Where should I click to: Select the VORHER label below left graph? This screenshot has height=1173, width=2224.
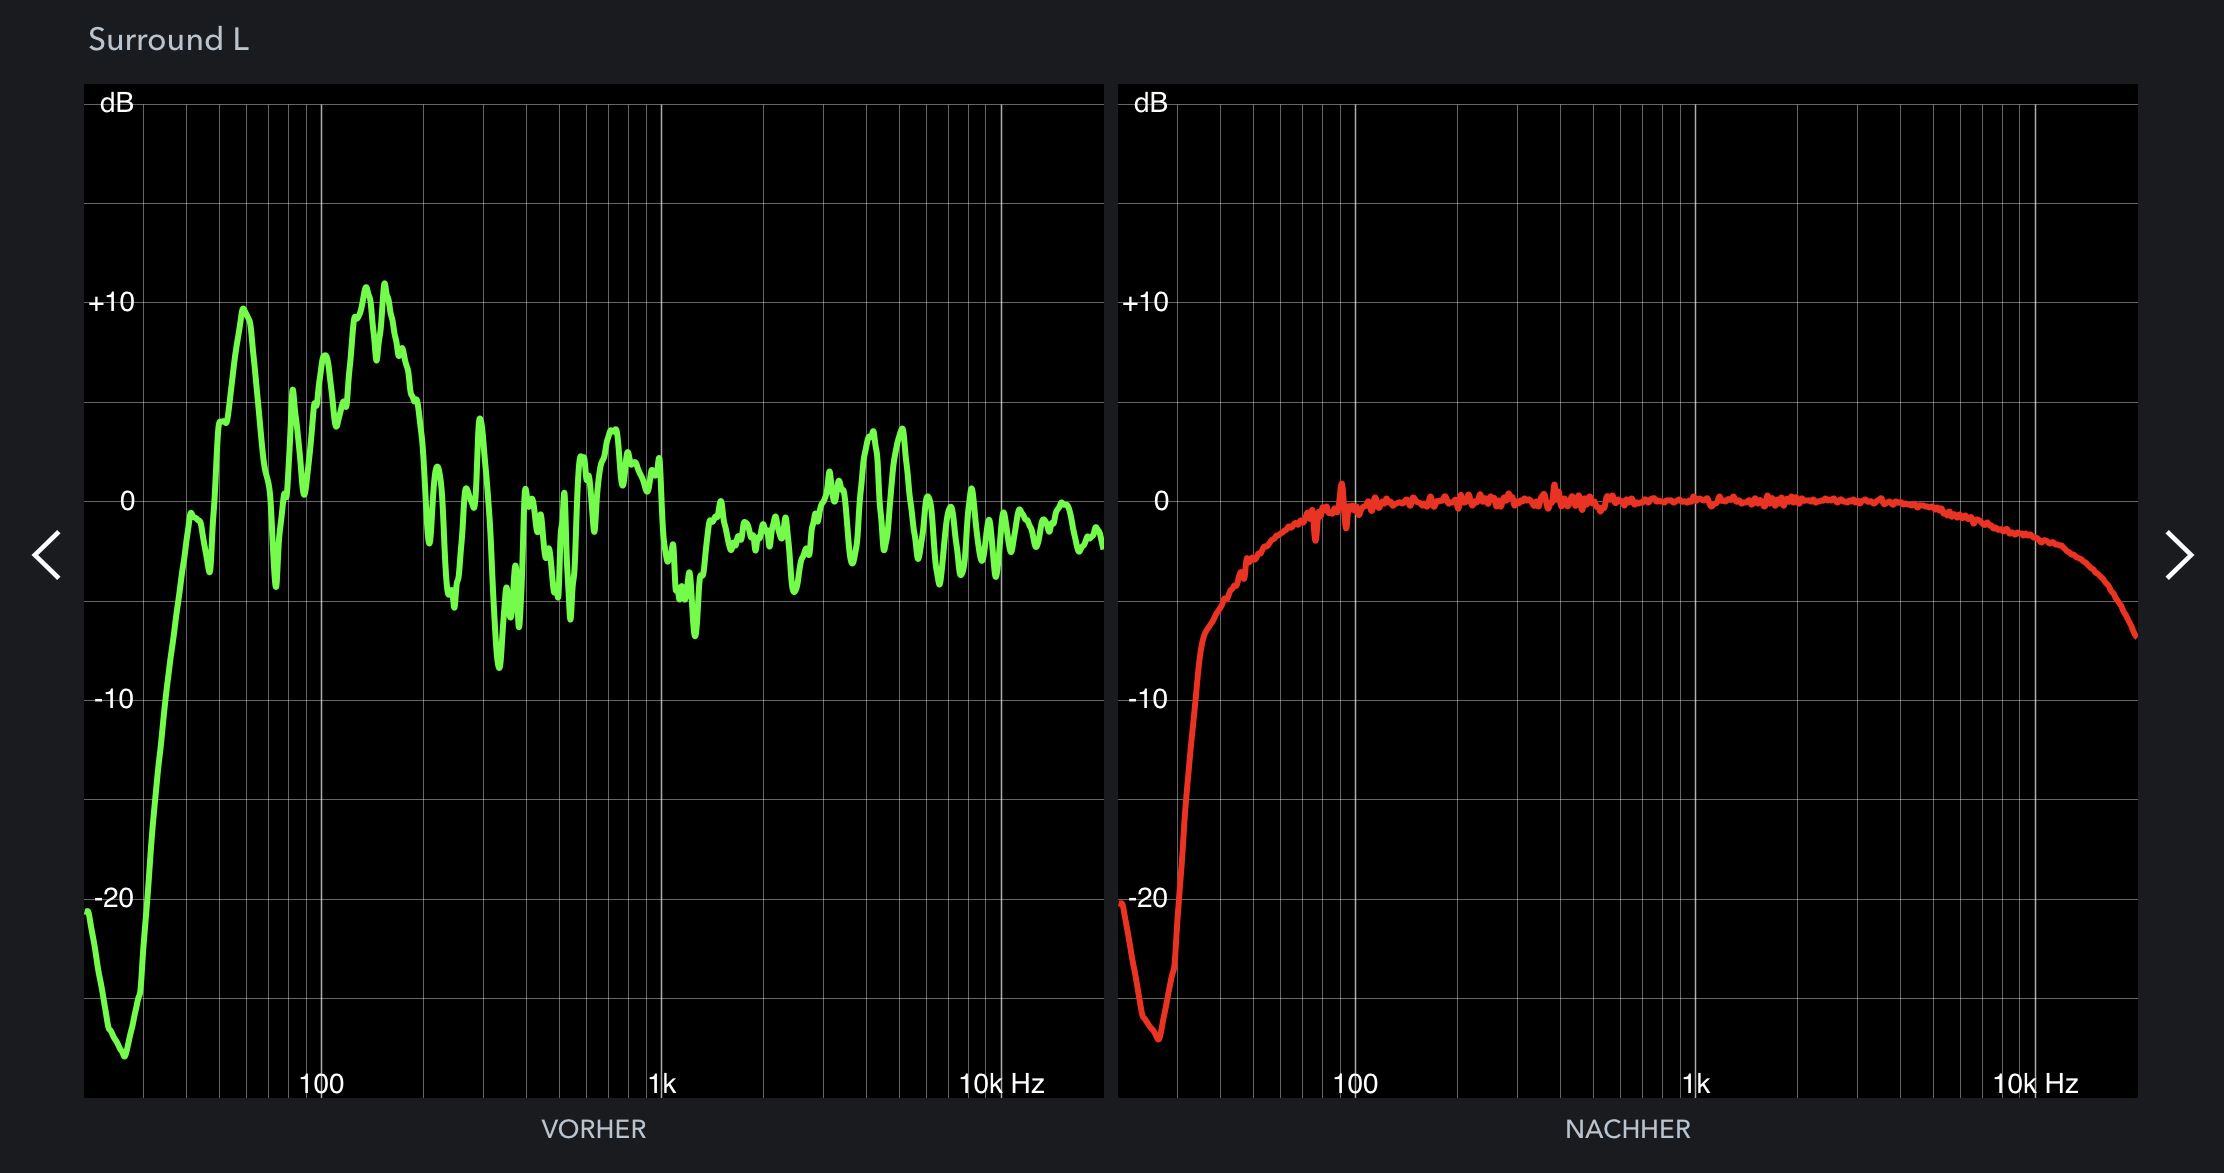coord(593,1129)
